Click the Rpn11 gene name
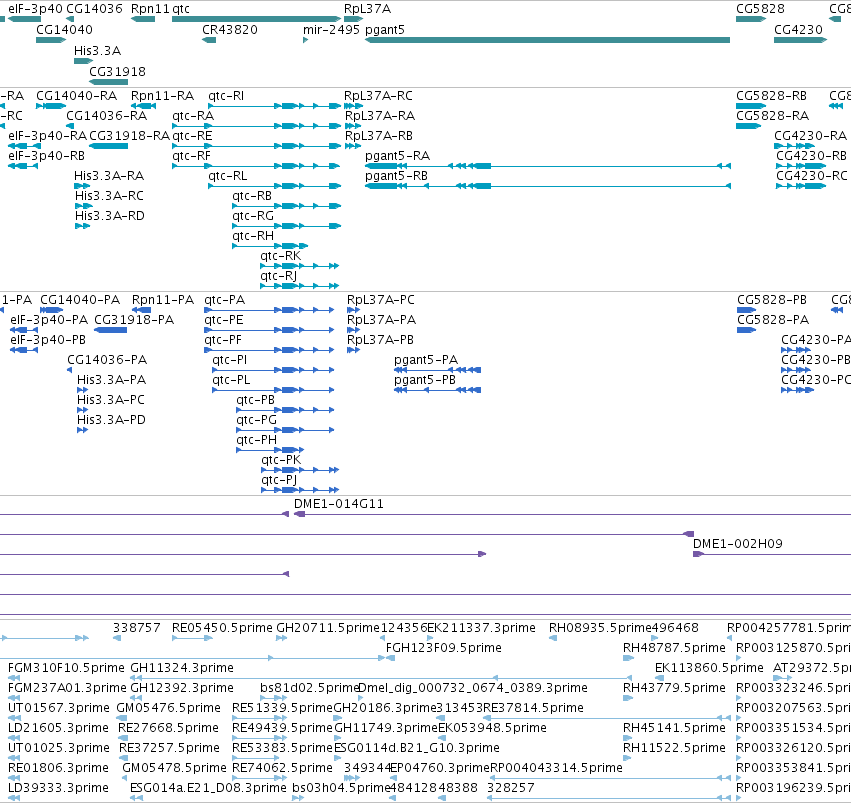Image resolution: width=851 pixels, height=803 pixels. (150, 9)
